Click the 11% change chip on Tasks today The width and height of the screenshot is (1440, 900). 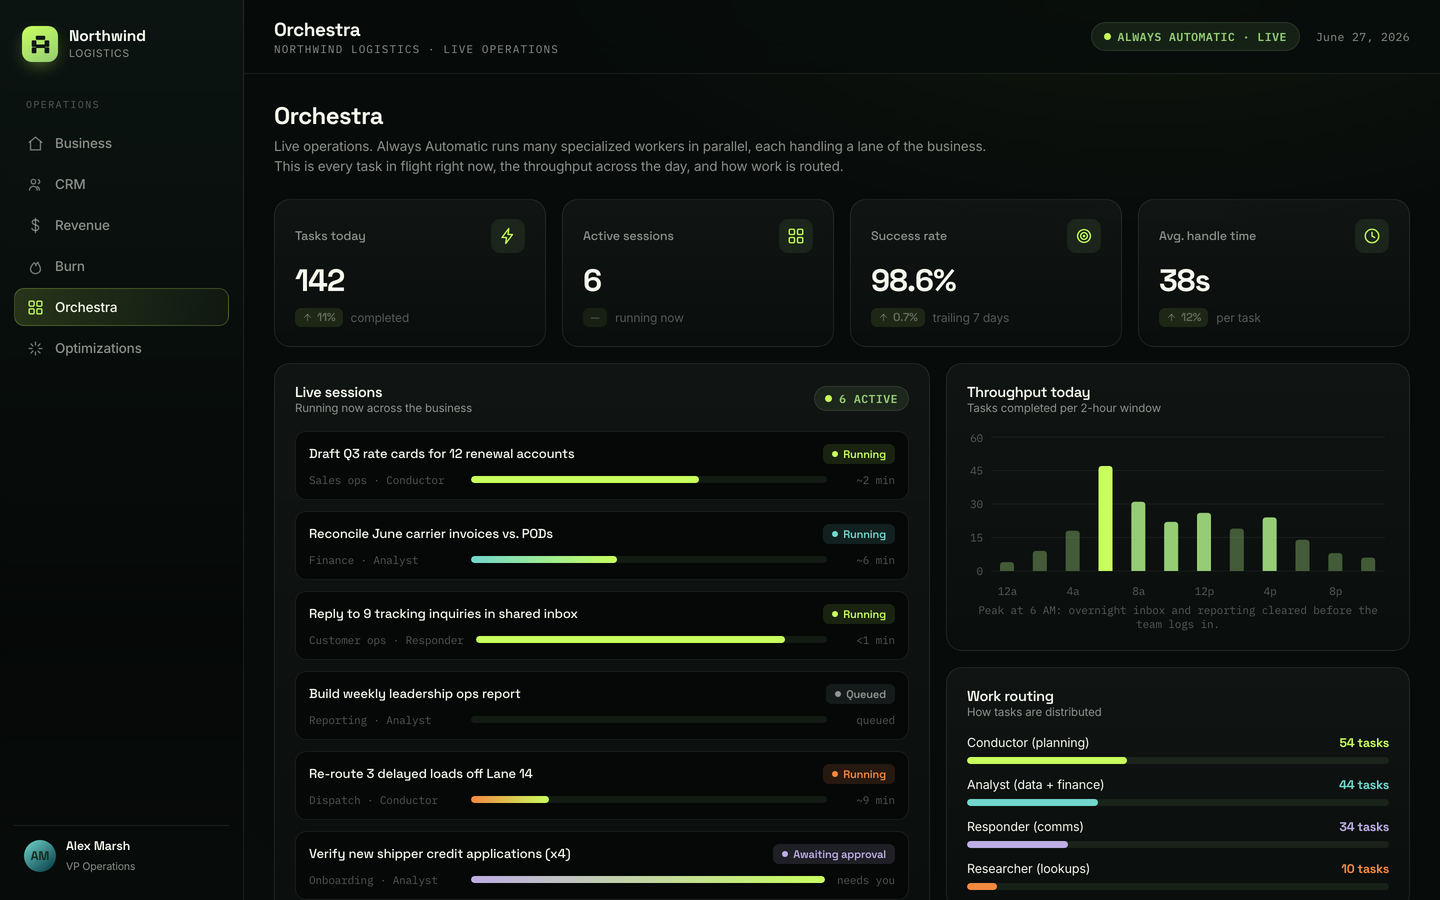pyautogui.click(x=320, y=317)
